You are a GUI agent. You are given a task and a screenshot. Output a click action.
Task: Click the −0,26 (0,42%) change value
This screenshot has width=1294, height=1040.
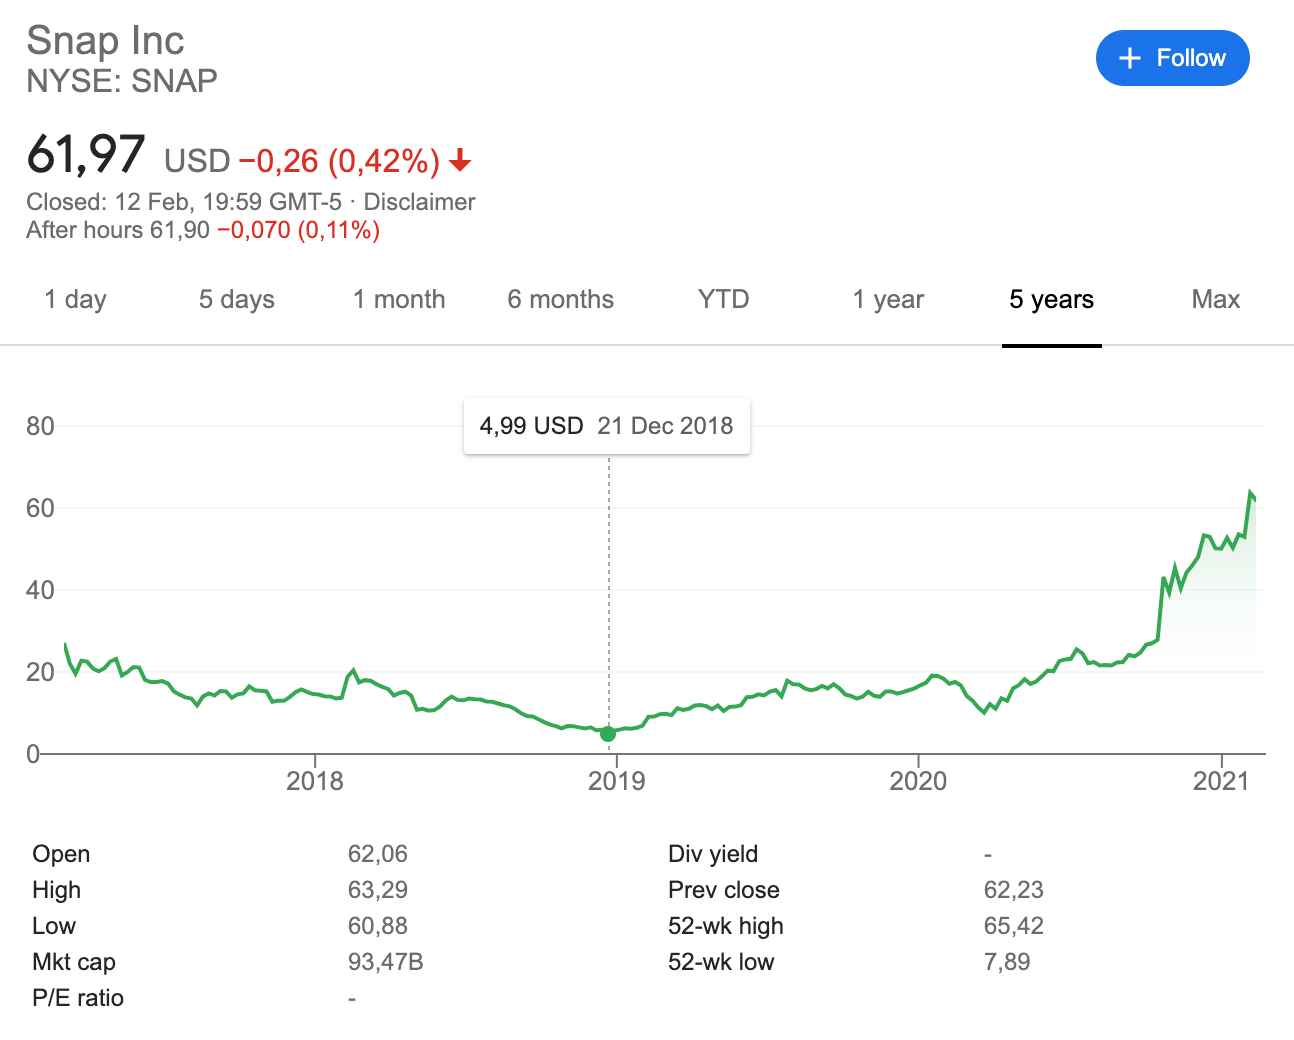click(339, 160)
